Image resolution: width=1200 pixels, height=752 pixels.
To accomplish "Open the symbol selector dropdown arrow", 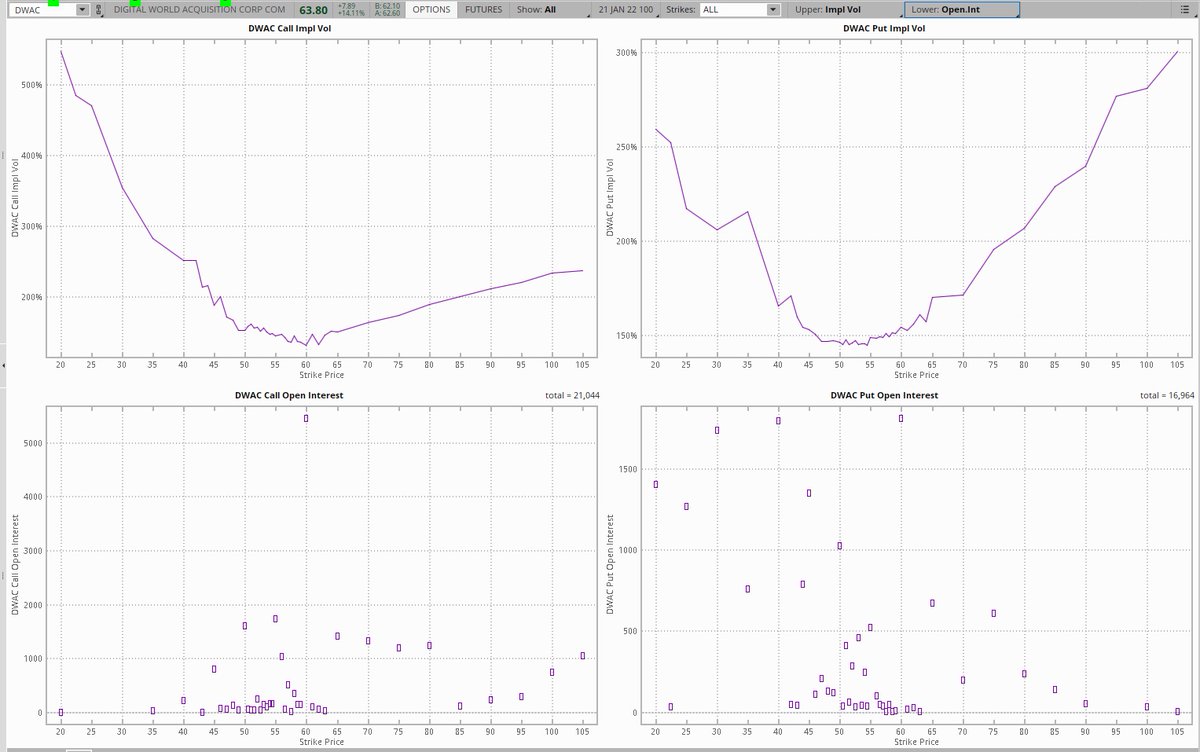I will 83,9.
